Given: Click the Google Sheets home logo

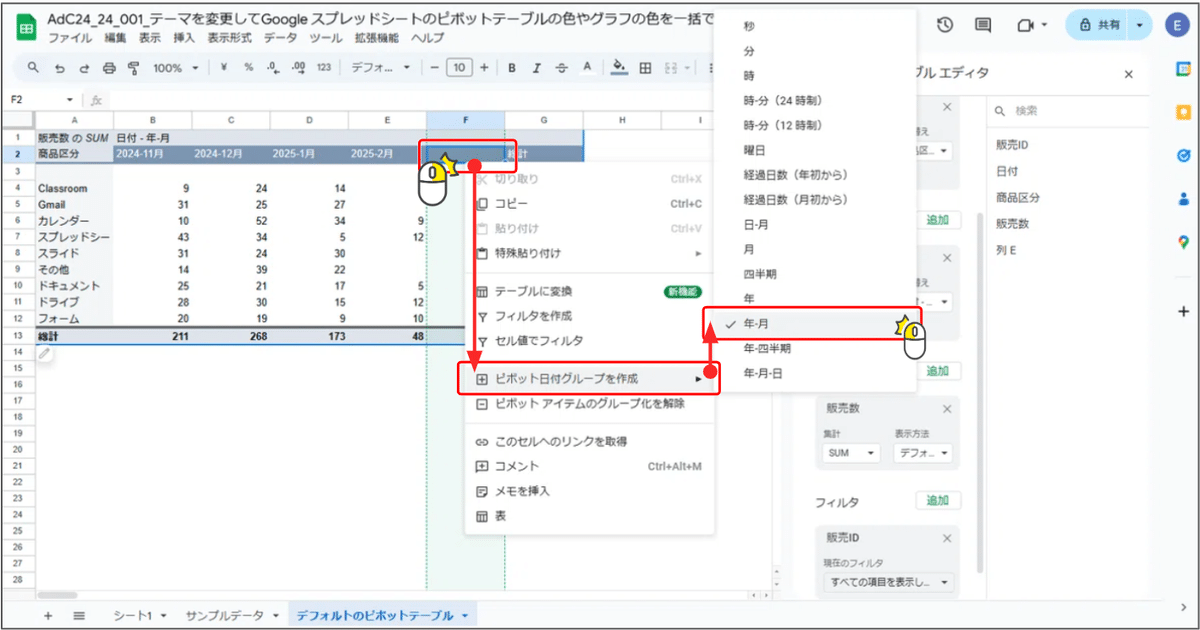Looking at the screenshot, I should pyautogui.click(x=26, y=27).
